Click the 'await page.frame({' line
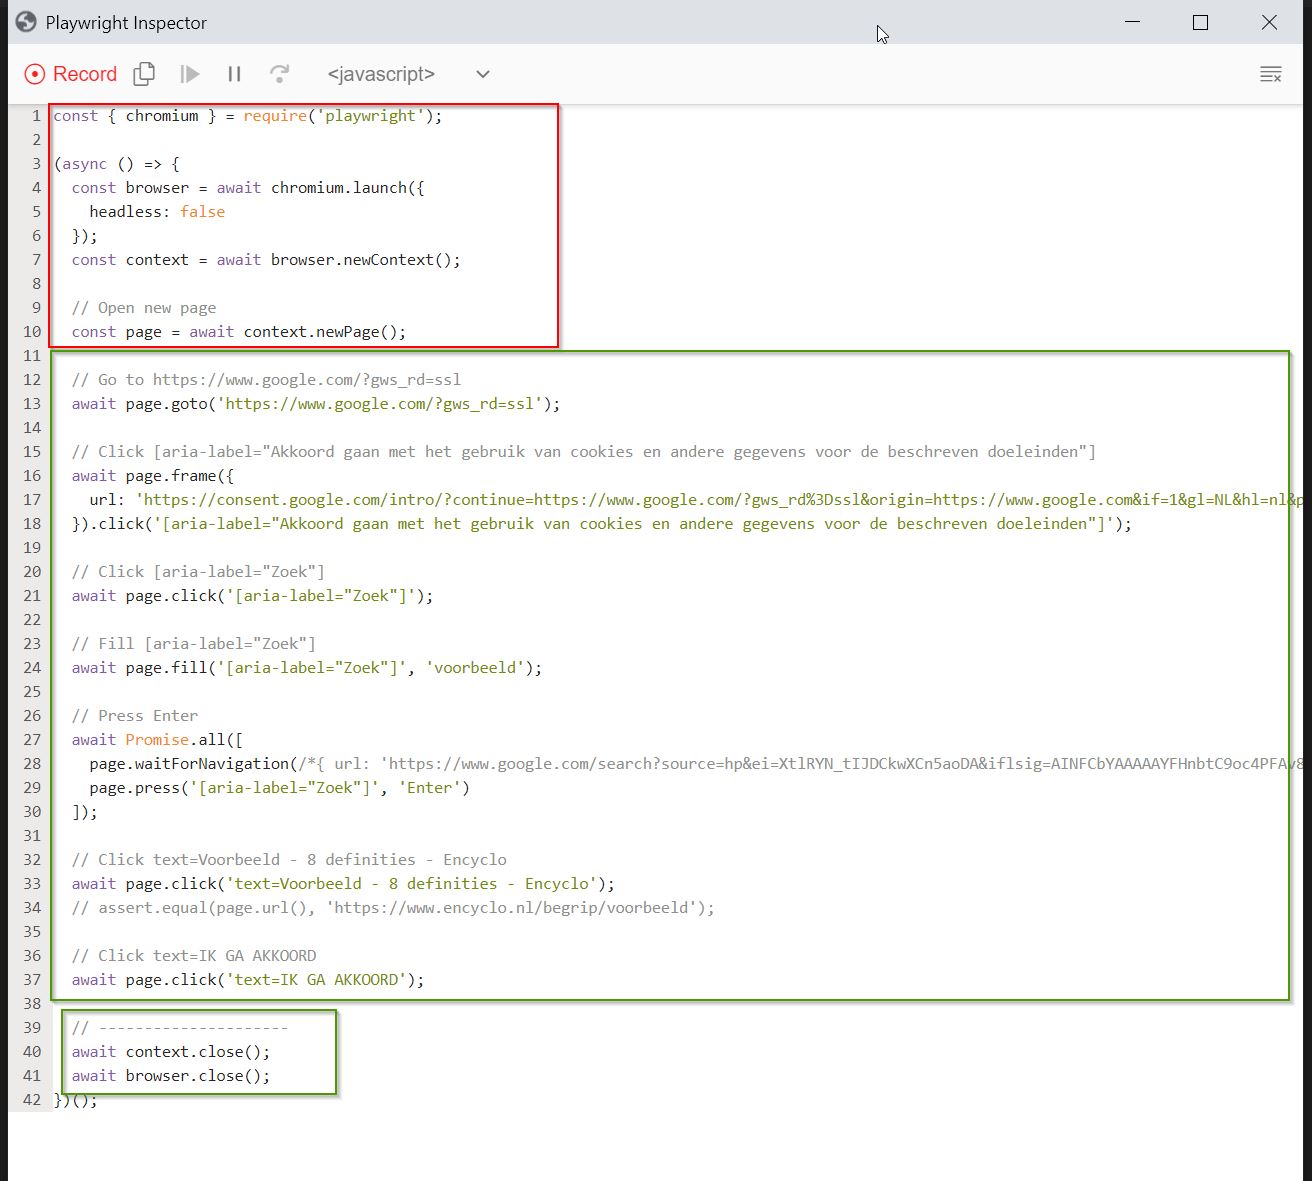The width and height of the screenshot is (1312, 1181). pyautogui.click(x=153, y=476)
